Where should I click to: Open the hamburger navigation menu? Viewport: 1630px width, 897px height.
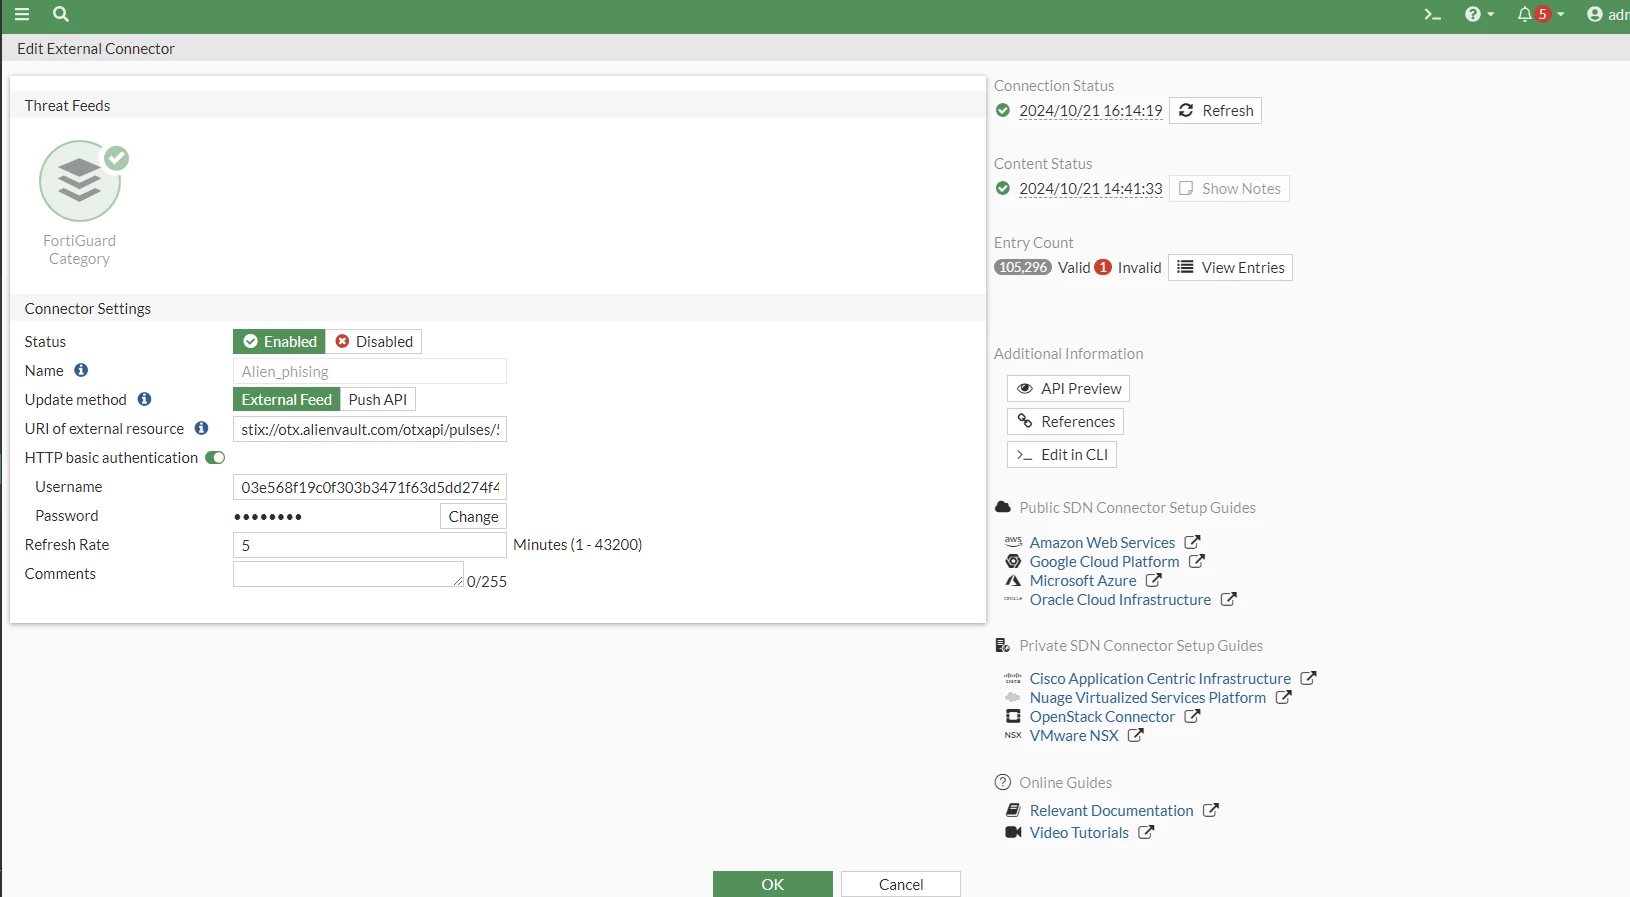coord(21,14)
